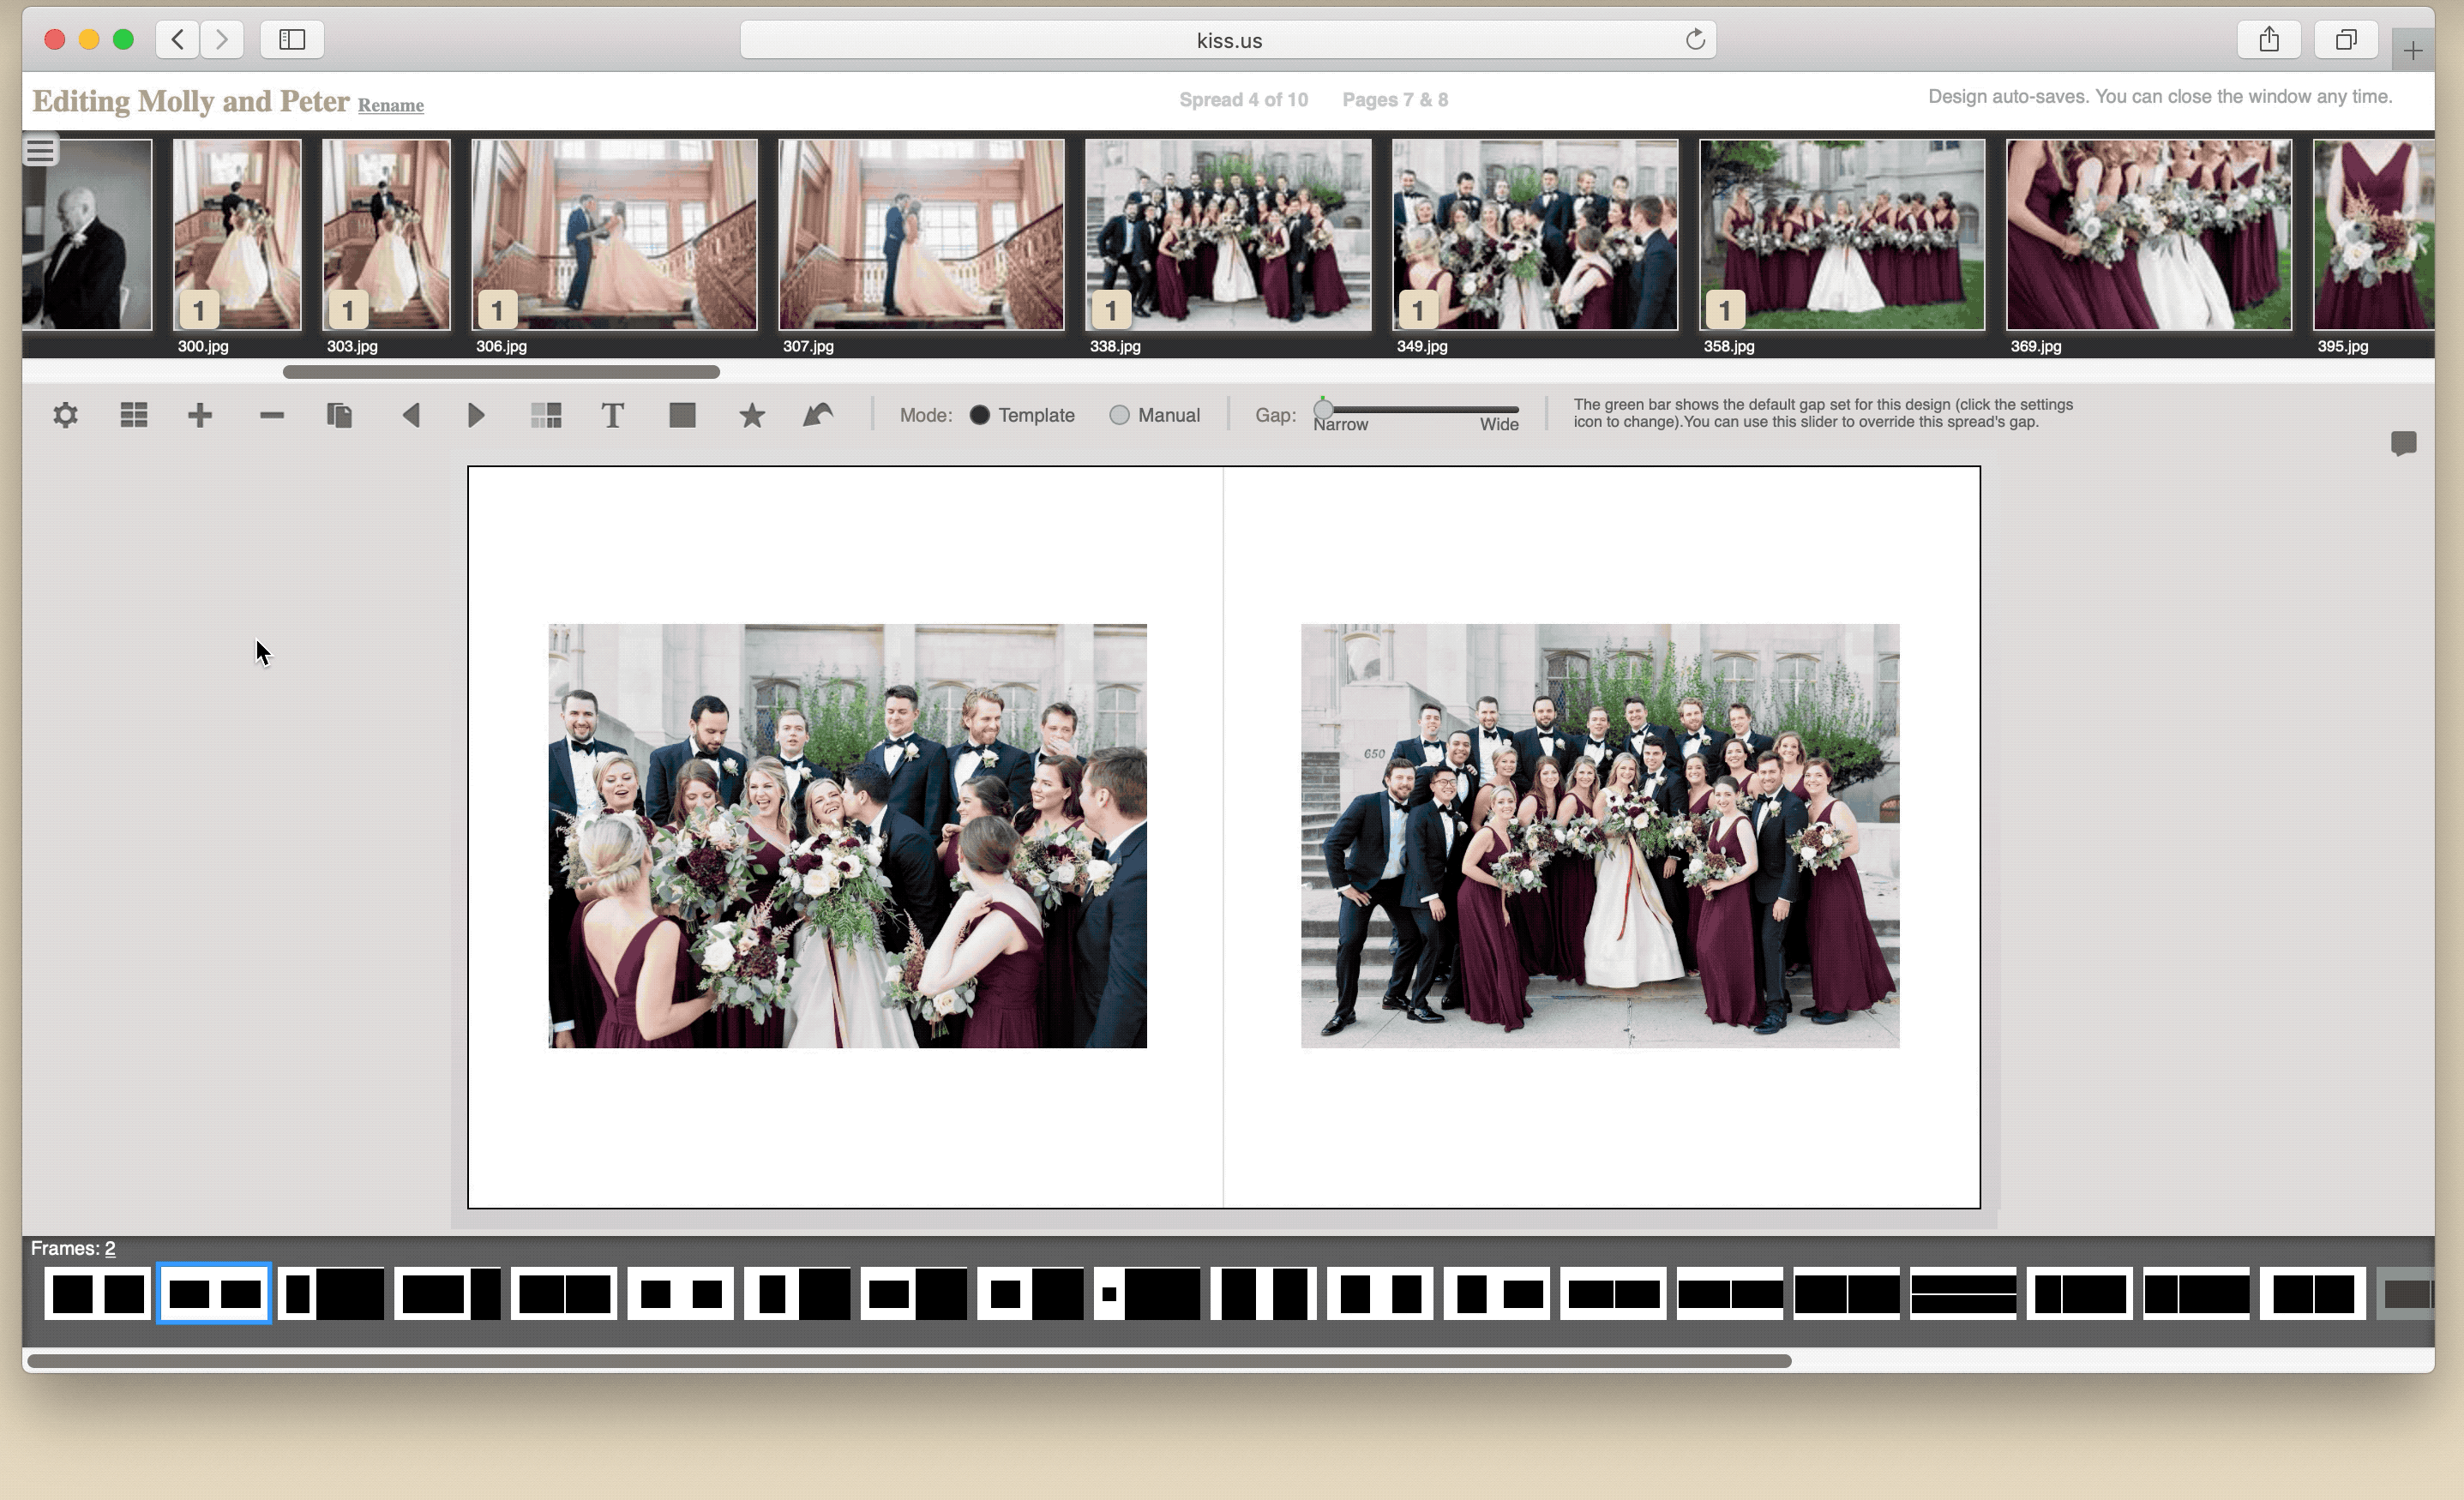
Task: Select thumbnail 307.jpg
Action: tap(921, 235)
